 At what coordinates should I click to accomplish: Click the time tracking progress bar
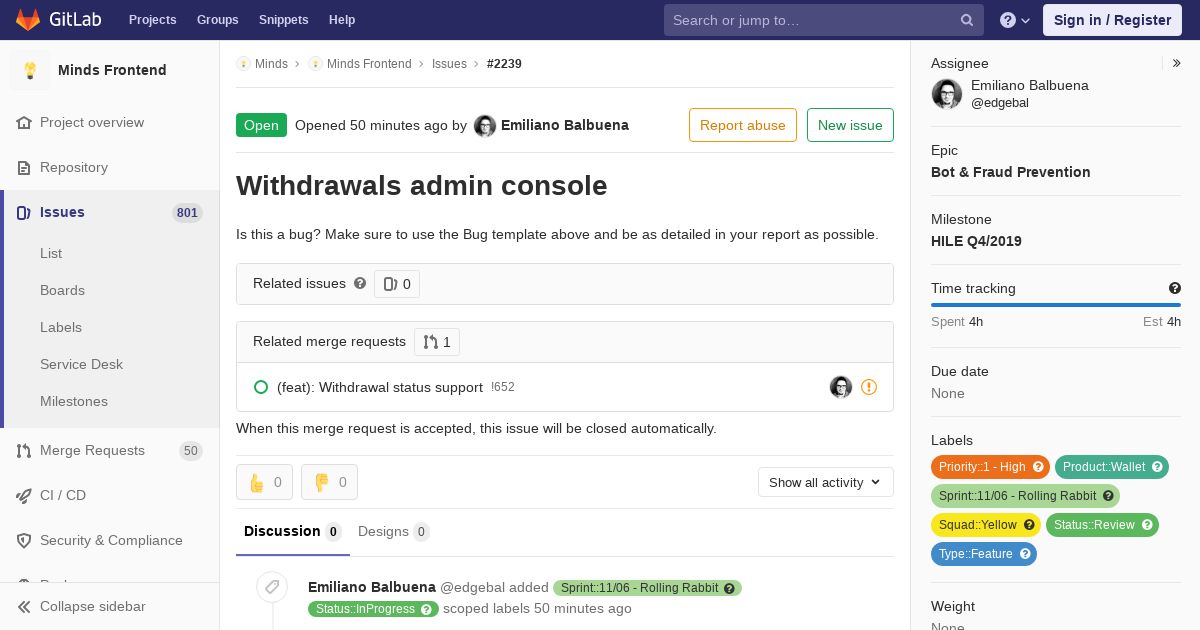(x=1056, y=305)
